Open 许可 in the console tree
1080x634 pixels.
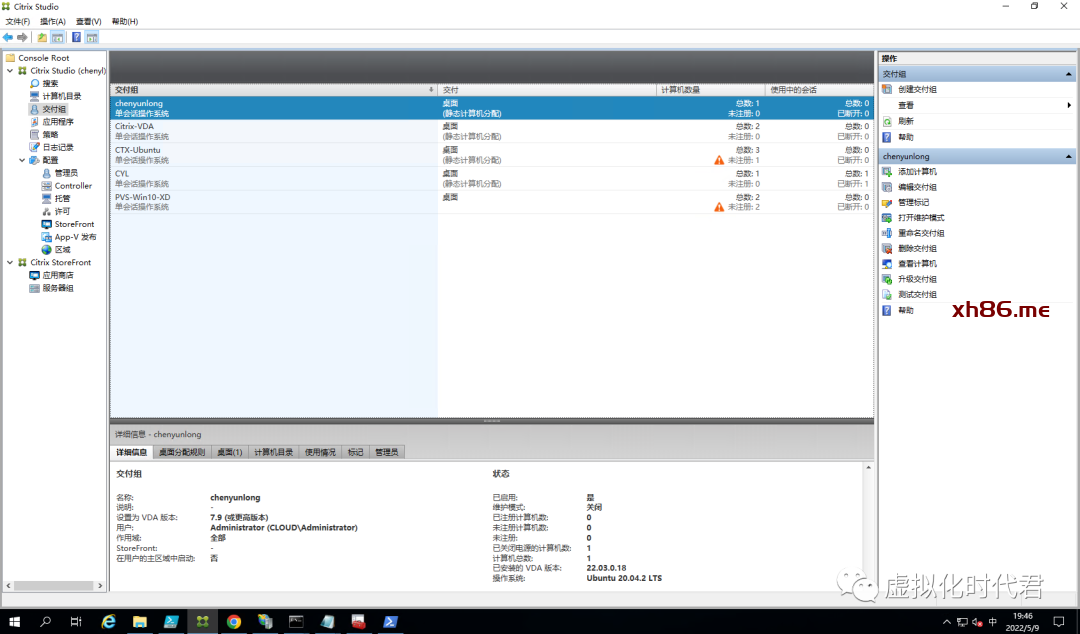pos(62,212)
